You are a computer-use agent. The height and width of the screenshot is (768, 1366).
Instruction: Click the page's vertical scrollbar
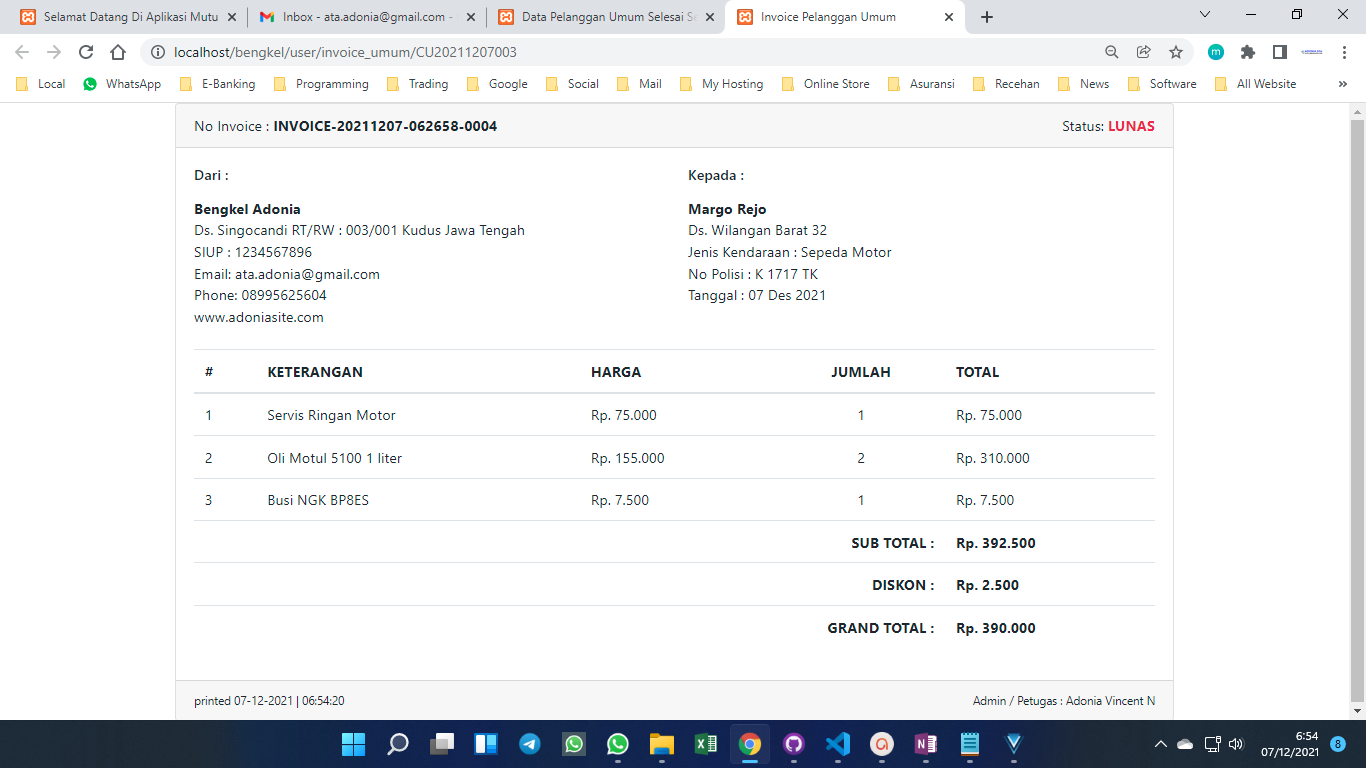(1357, 400)
